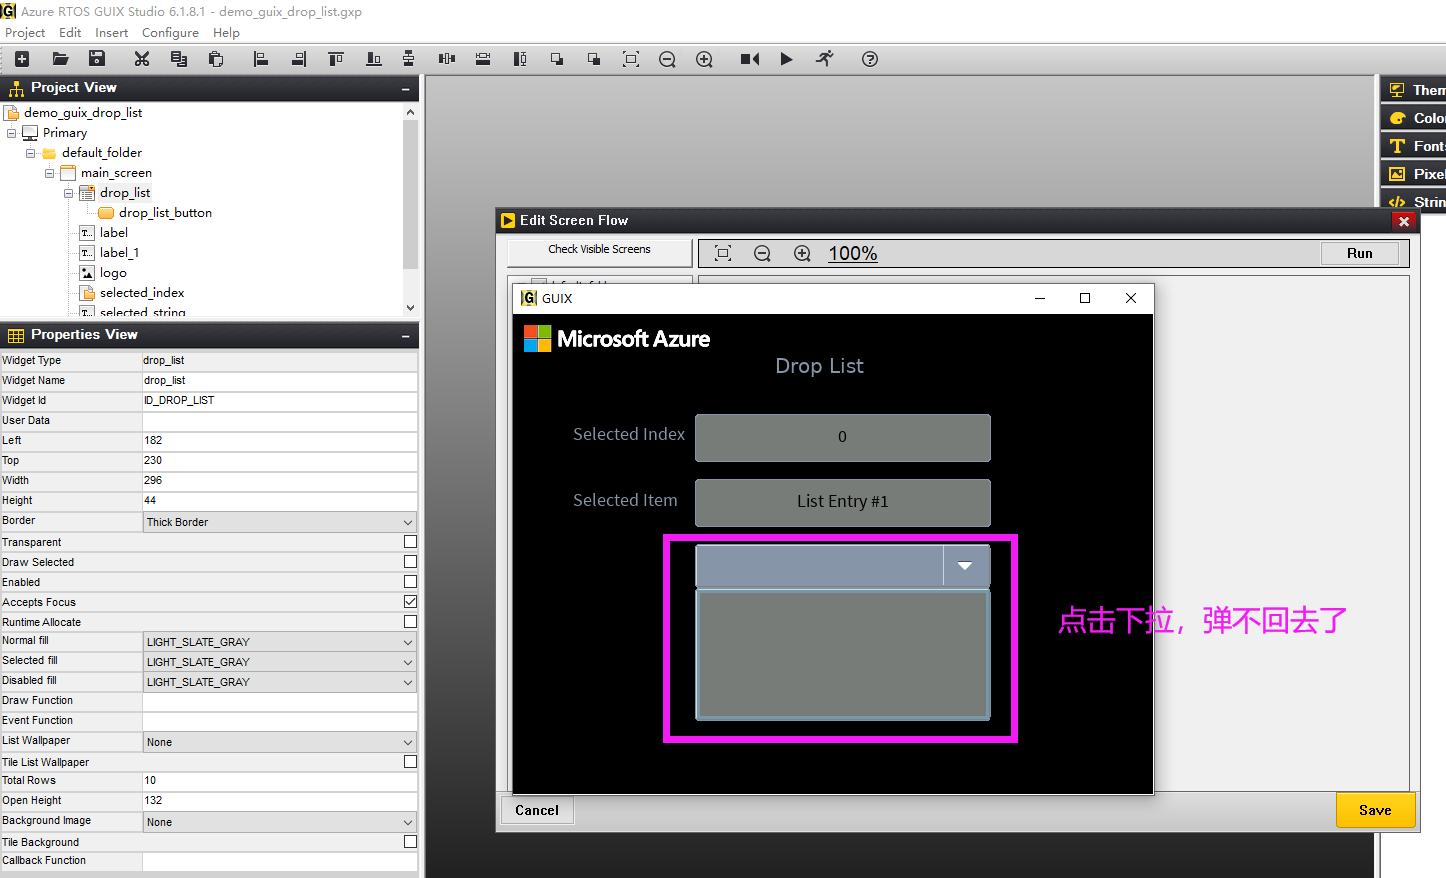Click the Open Project folder icon
The image size is (1446, 878).
(x=60, y=59)
